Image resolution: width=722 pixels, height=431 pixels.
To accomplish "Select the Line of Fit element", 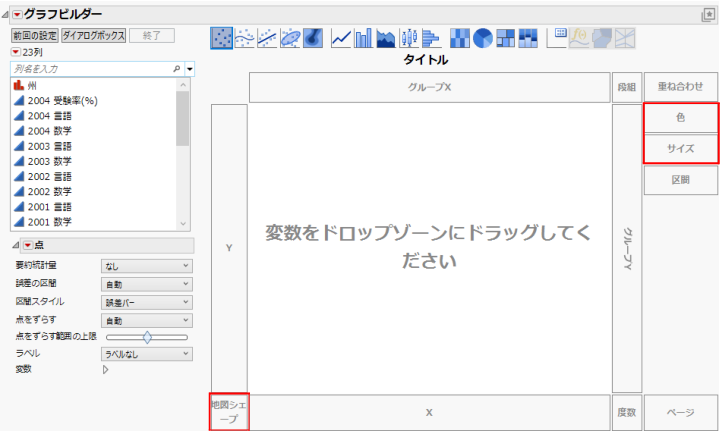I will (267, 38).
